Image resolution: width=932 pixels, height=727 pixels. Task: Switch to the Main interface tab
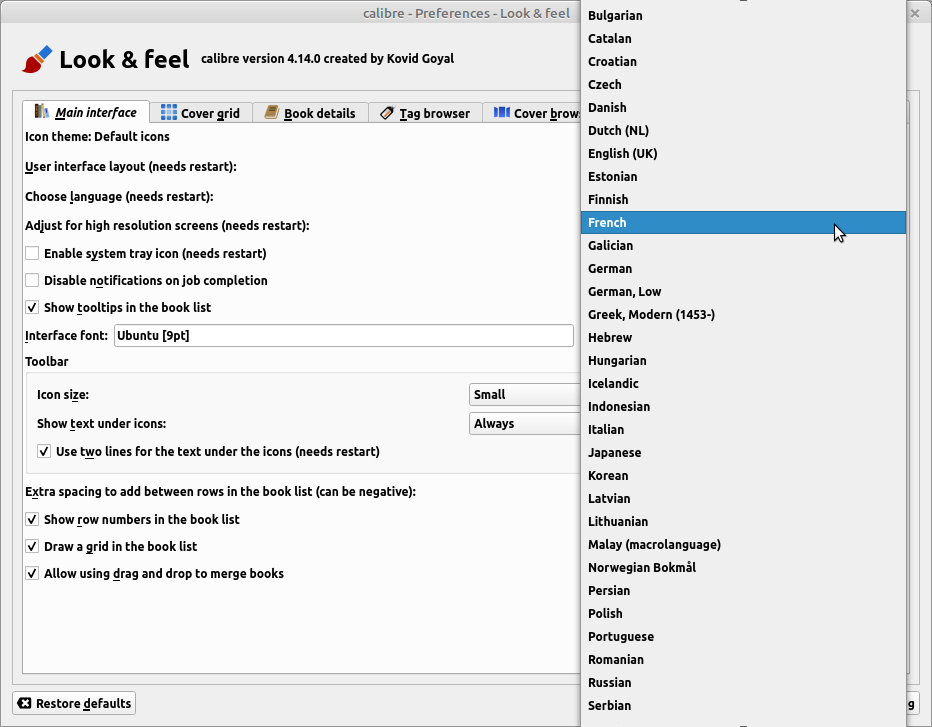click(x=86, y=112)
